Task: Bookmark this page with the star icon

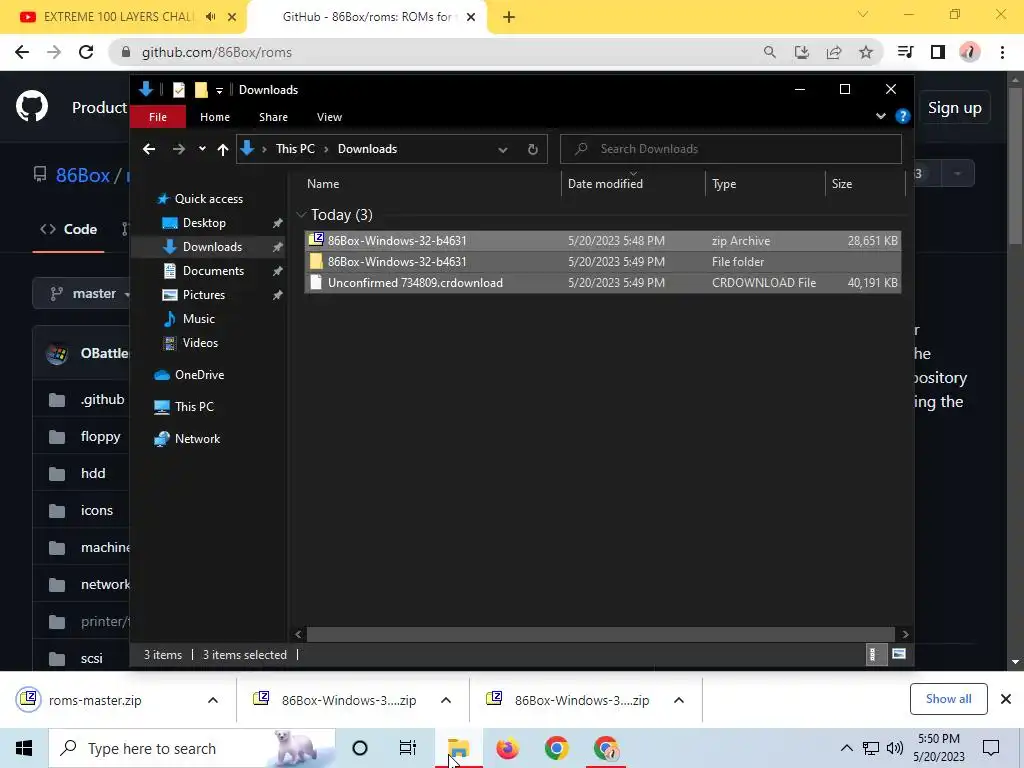Action: (x=866, y=52)
